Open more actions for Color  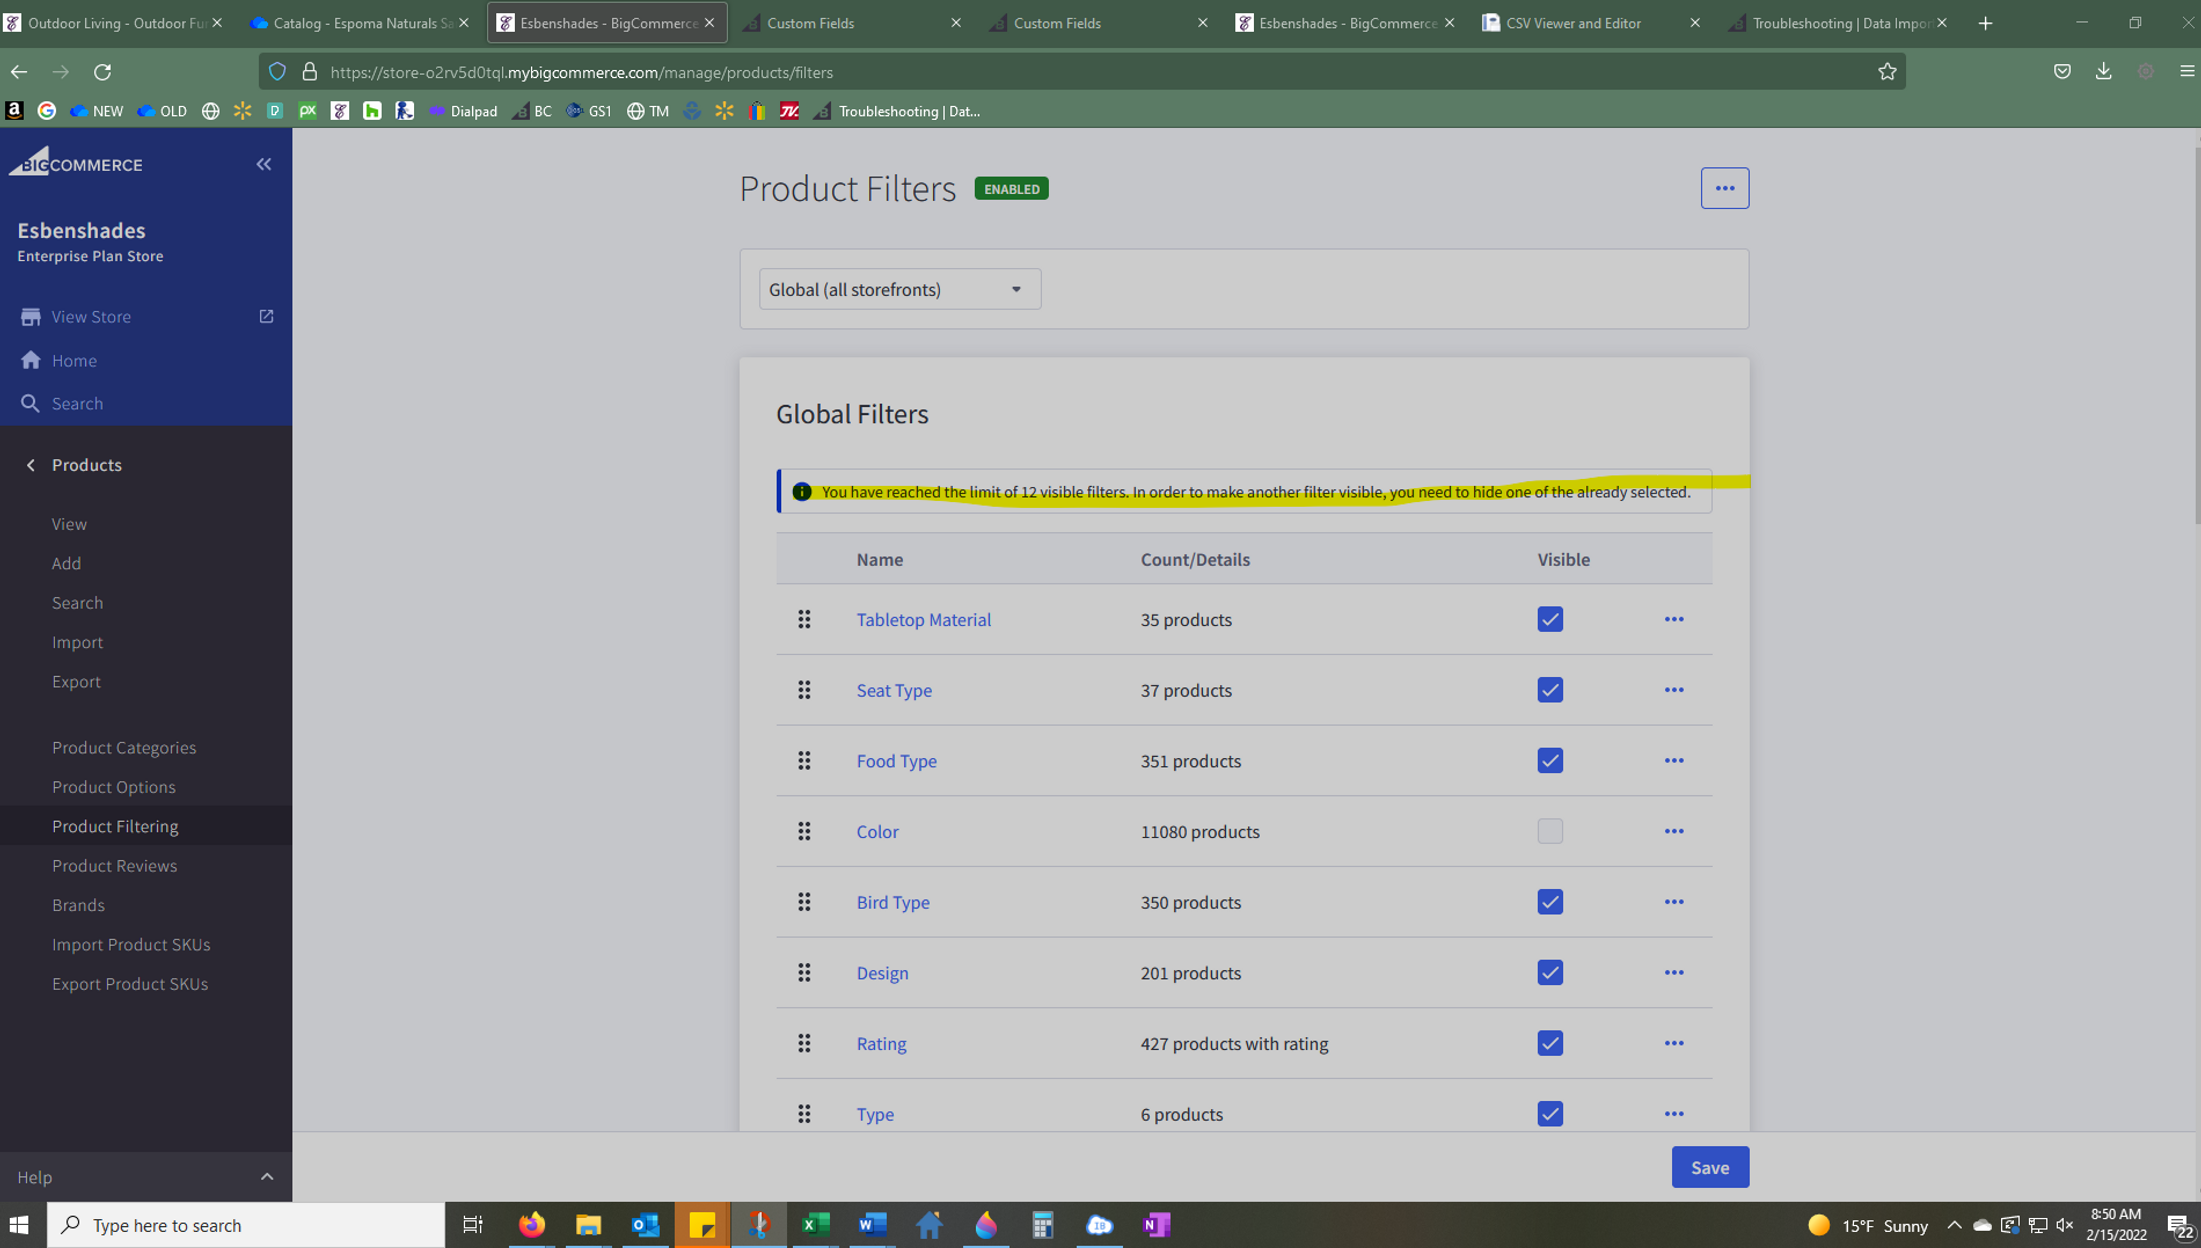(1674, 831)
